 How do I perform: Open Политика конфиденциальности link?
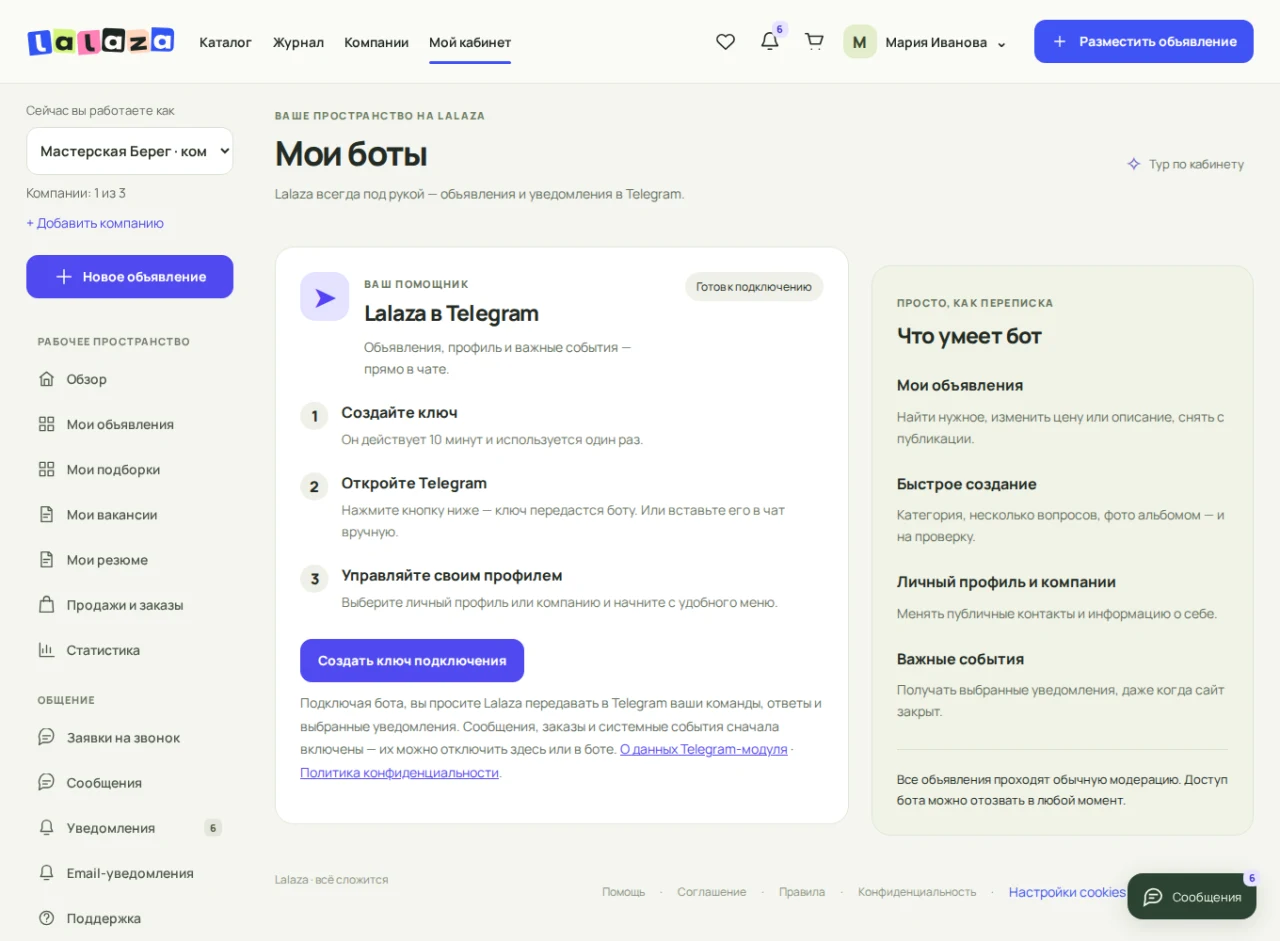[x=399, y=773]
